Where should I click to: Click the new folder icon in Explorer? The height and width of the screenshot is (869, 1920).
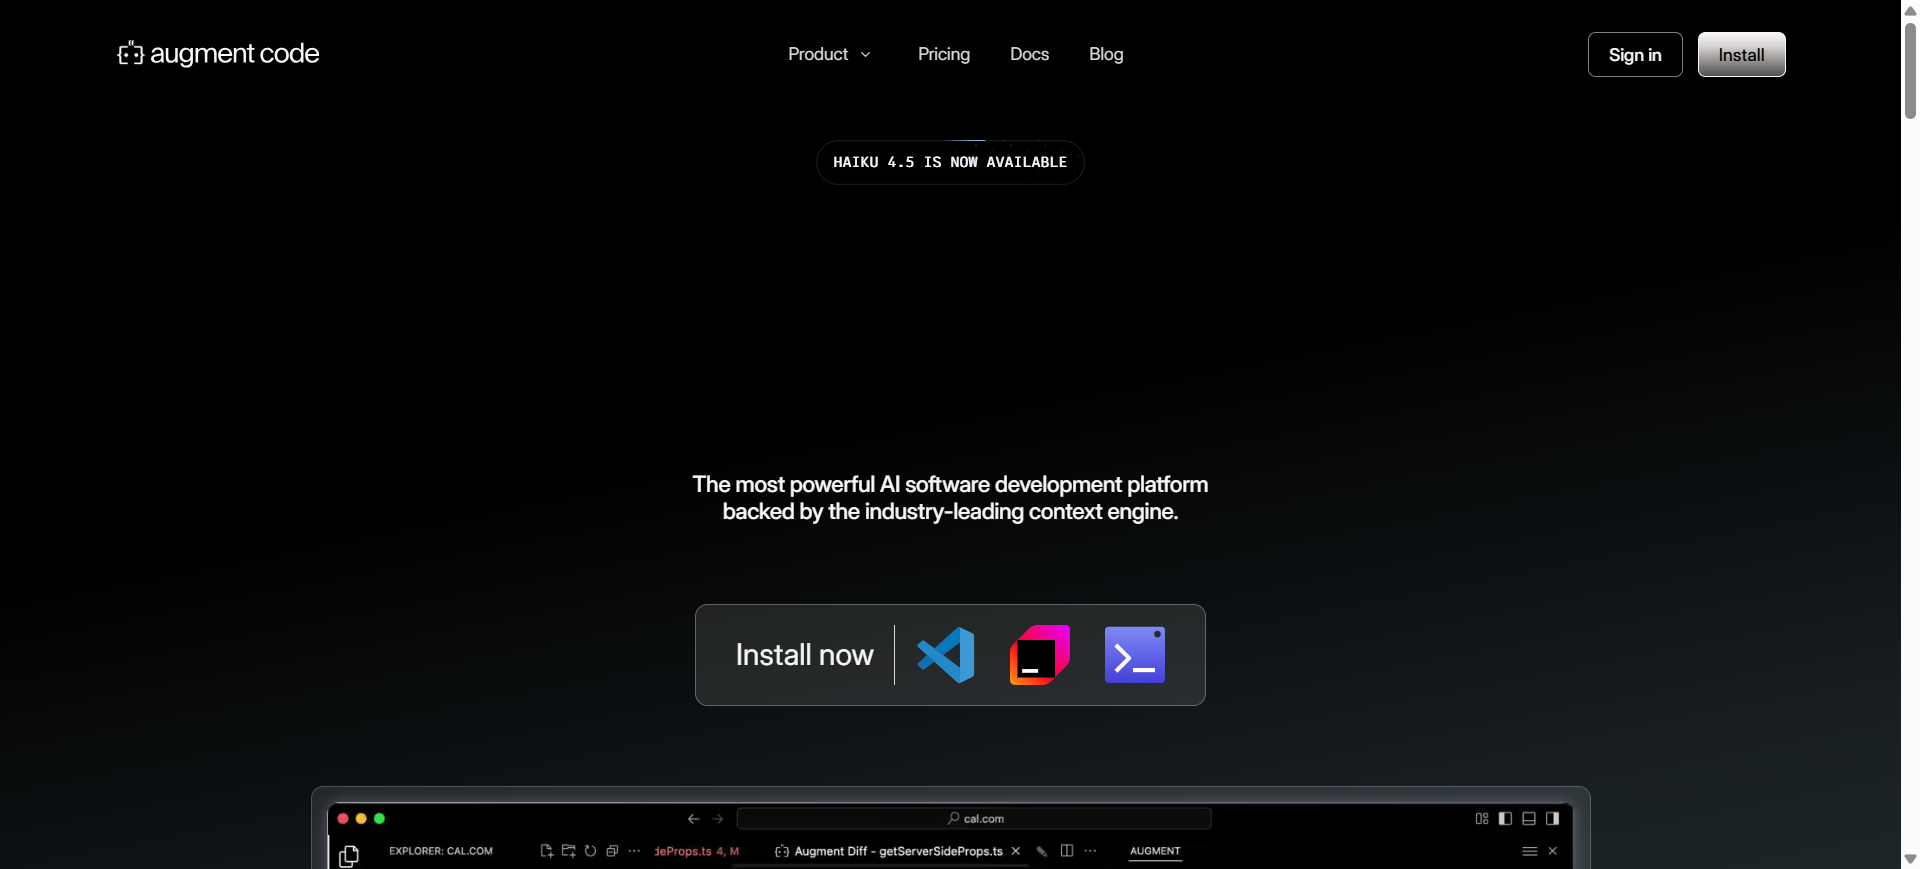tap(568, 851)
